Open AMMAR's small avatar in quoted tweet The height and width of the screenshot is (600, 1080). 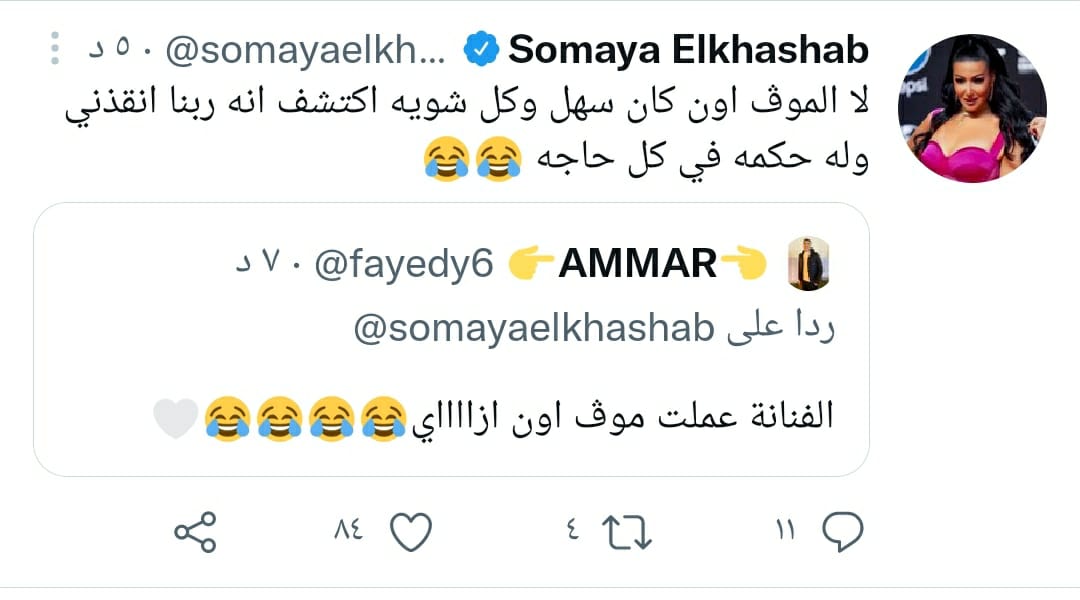coord(808,263)
